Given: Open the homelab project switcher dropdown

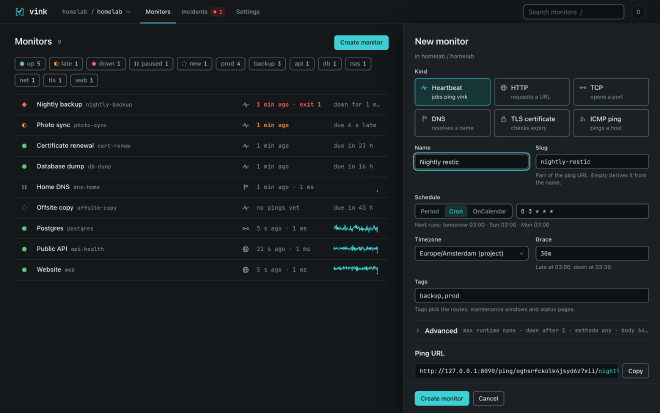Looking at the screenshot, I should point(96,12).
